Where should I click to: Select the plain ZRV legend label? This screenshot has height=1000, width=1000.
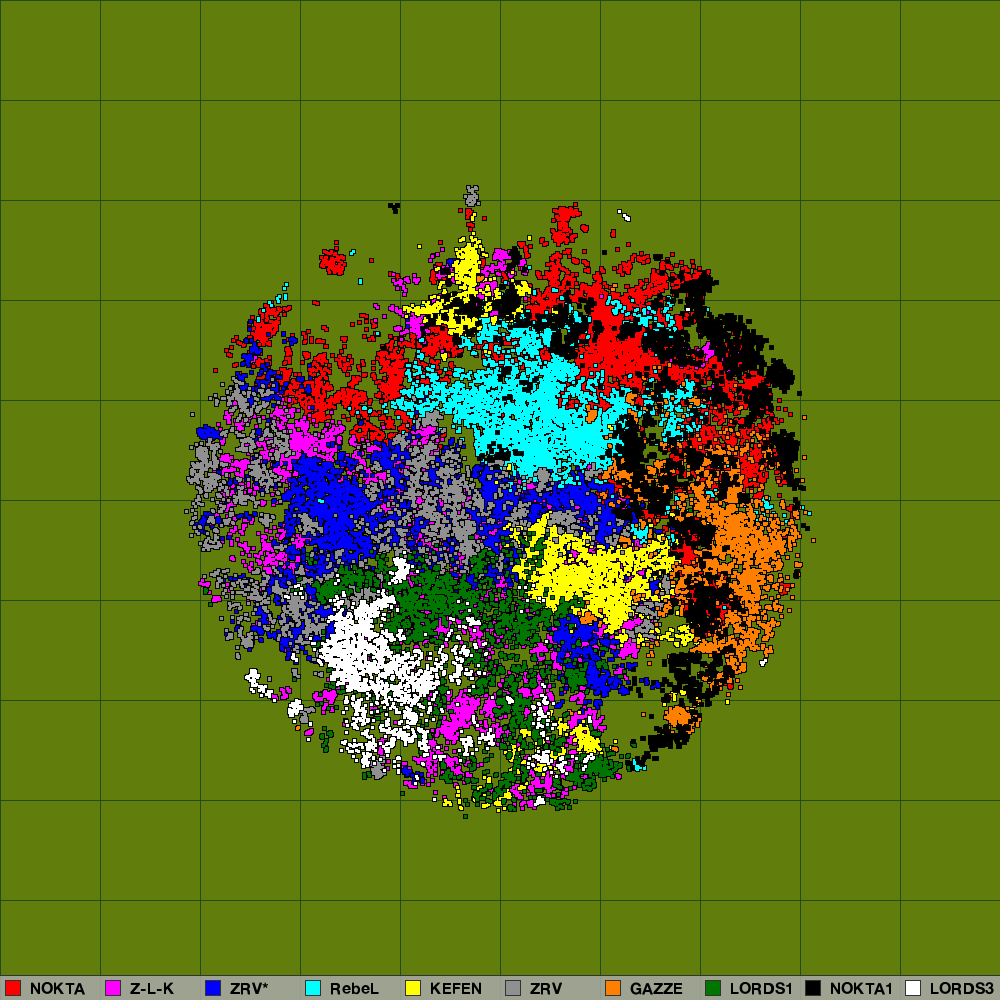coord(546,989)
